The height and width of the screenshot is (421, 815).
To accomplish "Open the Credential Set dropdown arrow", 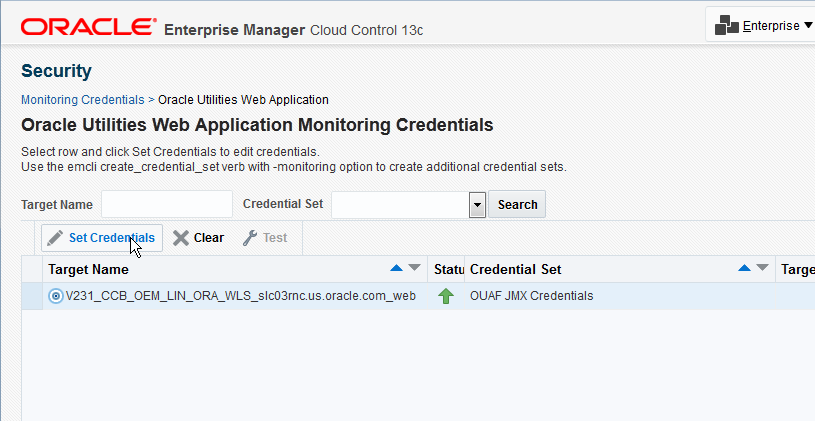I will click(477, 205).
